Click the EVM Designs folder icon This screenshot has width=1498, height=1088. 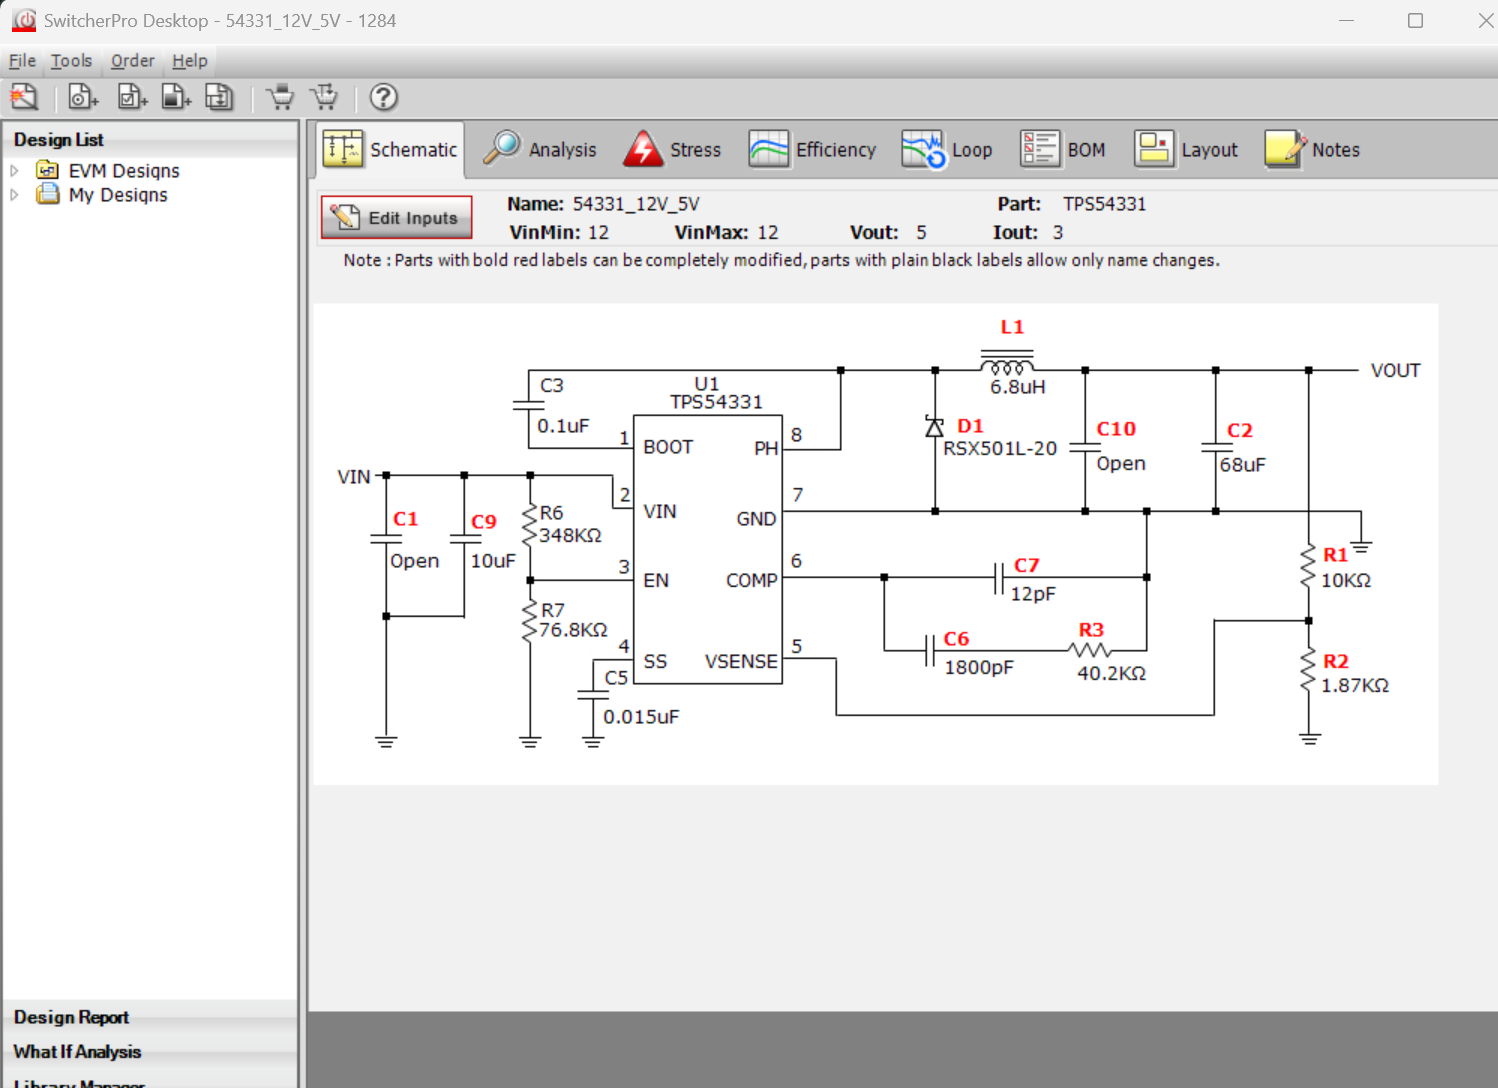coord(47,170)
